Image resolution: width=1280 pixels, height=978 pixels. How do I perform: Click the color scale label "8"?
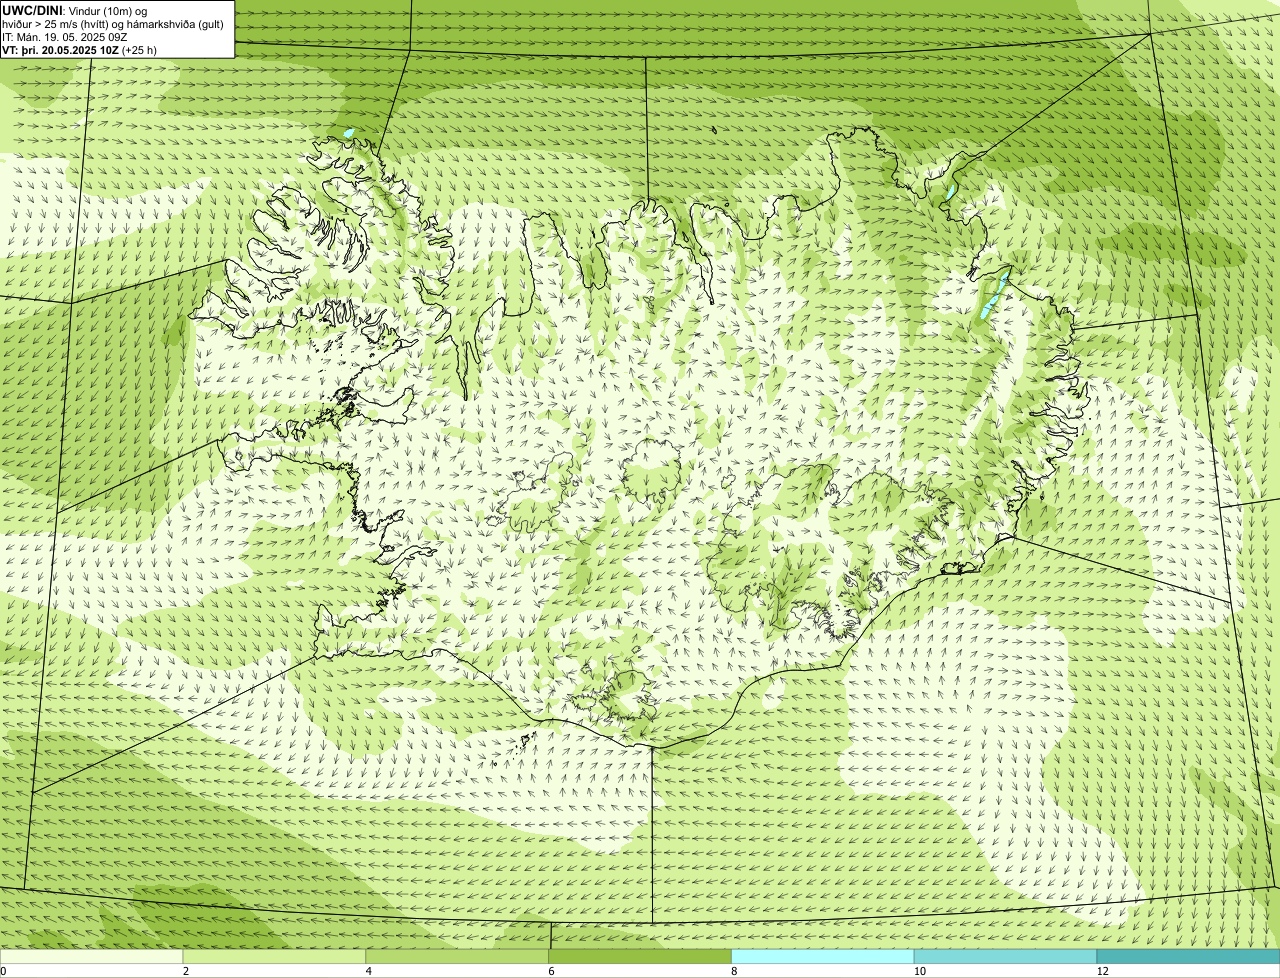(x=734, y=971)
